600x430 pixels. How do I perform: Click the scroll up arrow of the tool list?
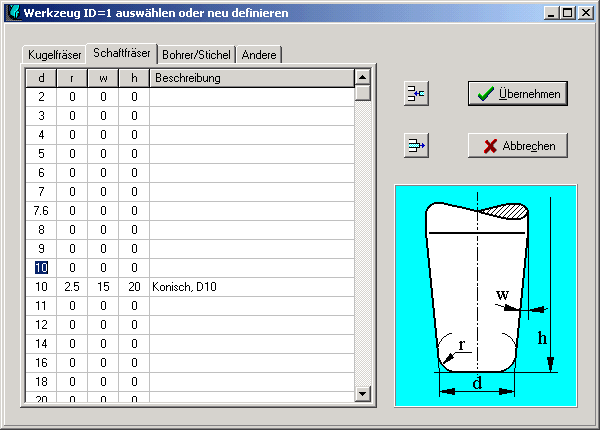[x=363, y=77]
